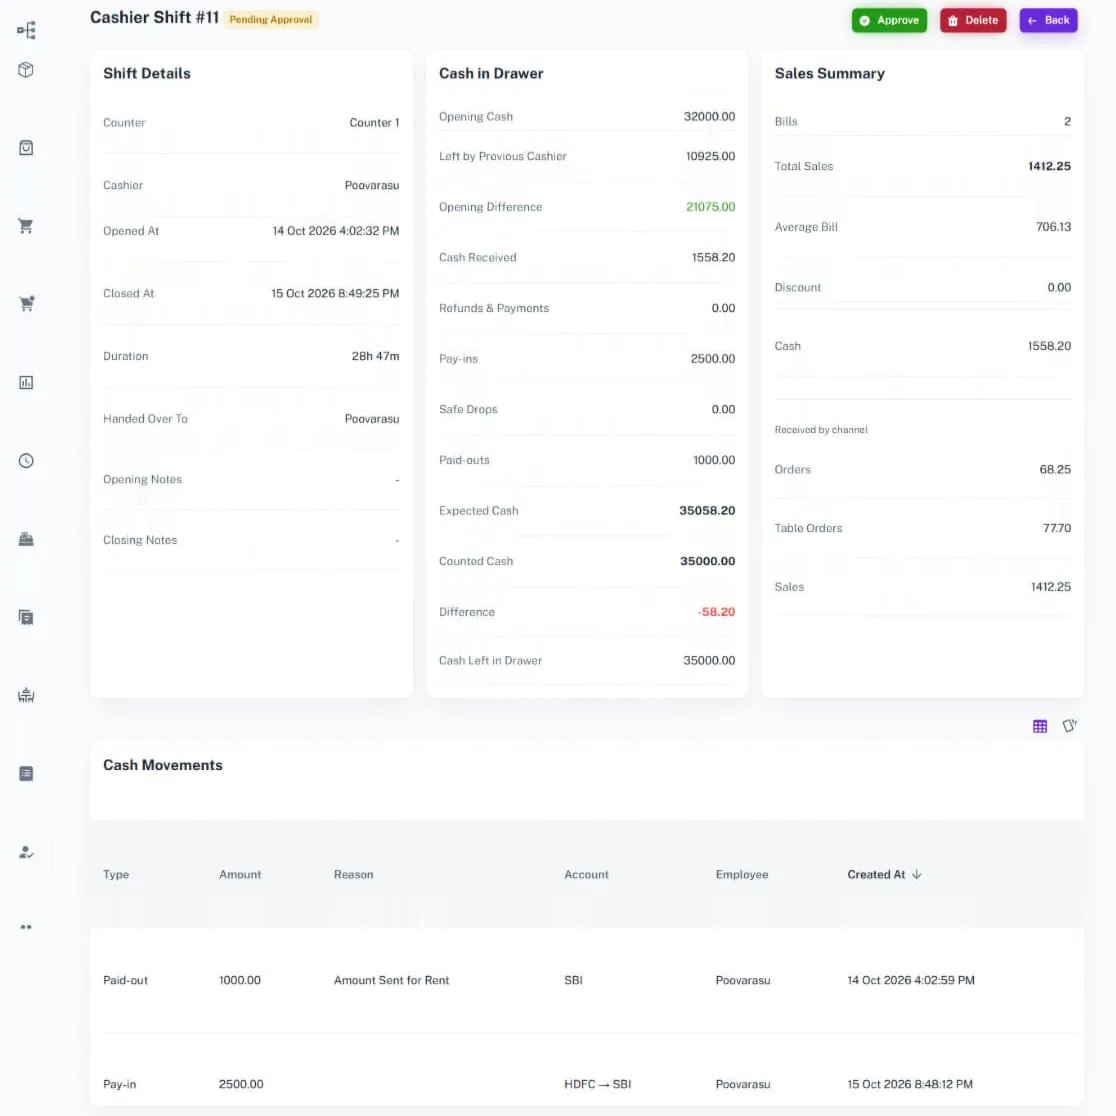Sort by the Created At column header

[x=884, y=874]
